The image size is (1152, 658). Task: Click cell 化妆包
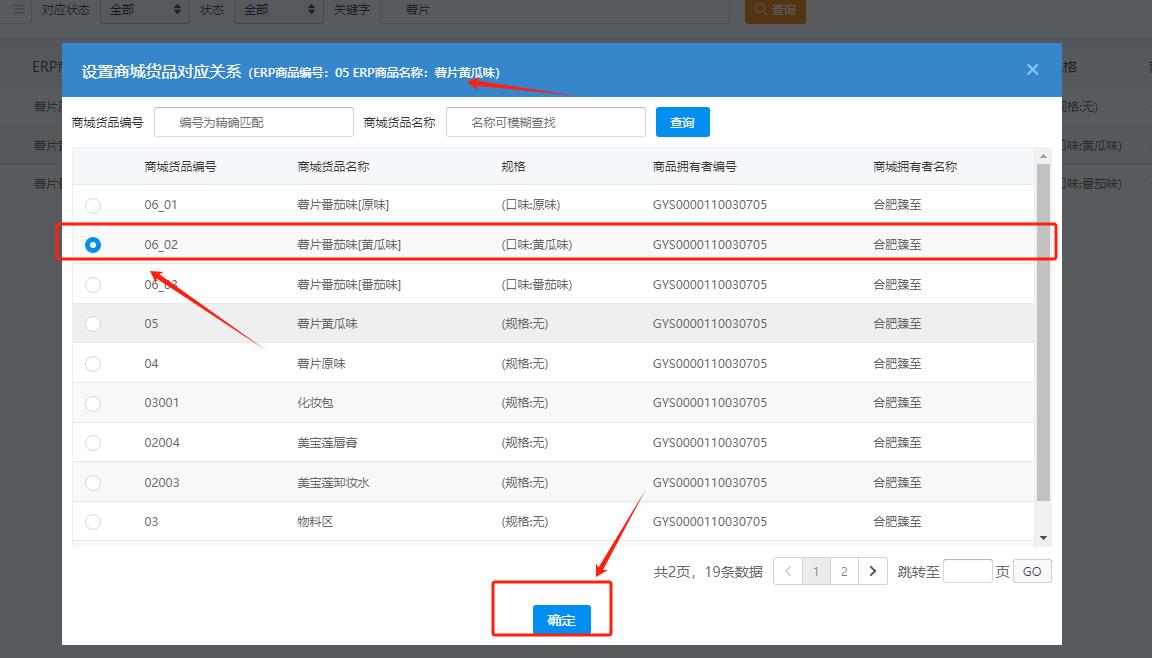point(315,402)
